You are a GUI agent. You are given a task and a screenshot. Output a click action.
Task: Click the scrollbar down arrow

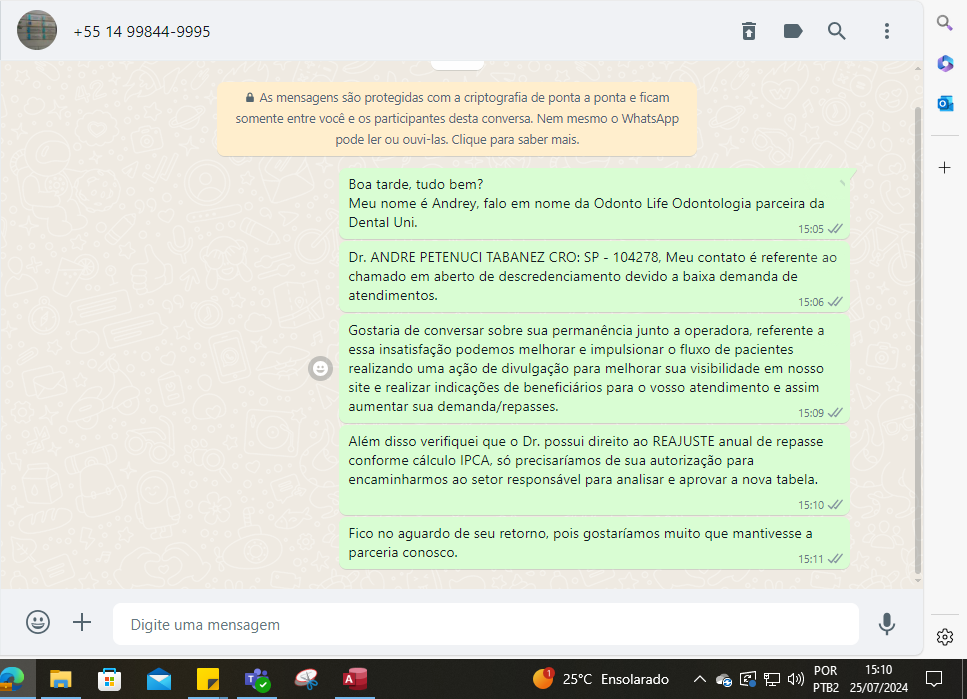pos(918,581)
